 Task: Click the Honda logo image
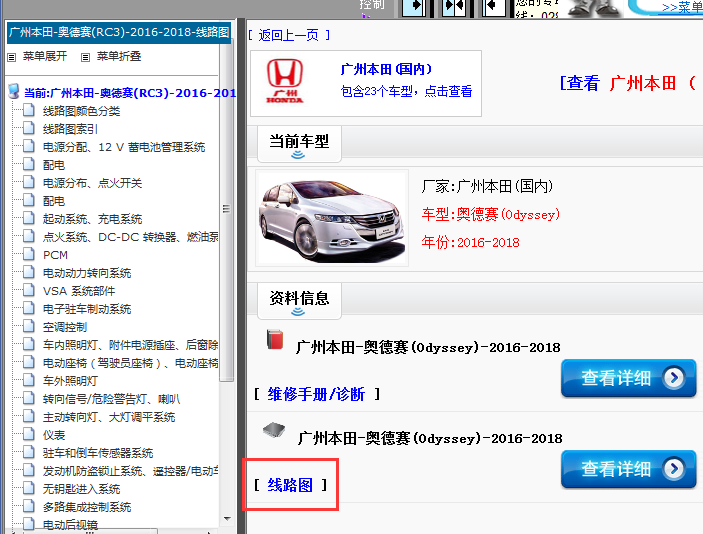285,81
